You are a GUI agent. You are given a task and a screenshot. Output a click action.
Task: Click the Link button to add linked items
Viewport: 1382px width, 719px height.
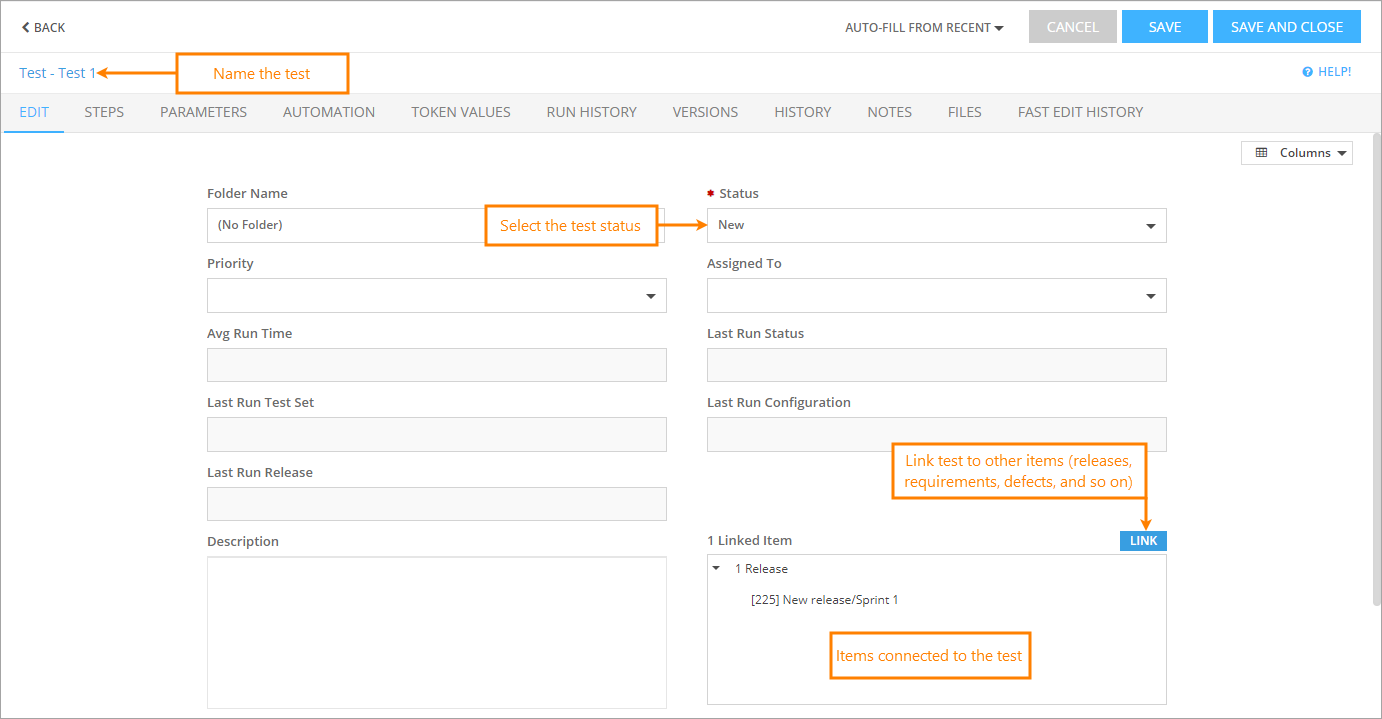(1143, 540)
